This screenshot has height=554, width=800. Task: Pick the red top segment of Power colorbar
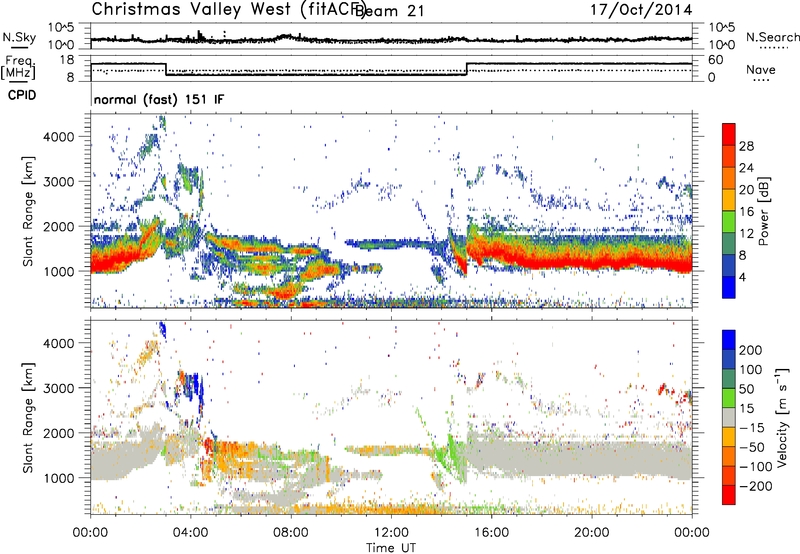pos(729,135)
